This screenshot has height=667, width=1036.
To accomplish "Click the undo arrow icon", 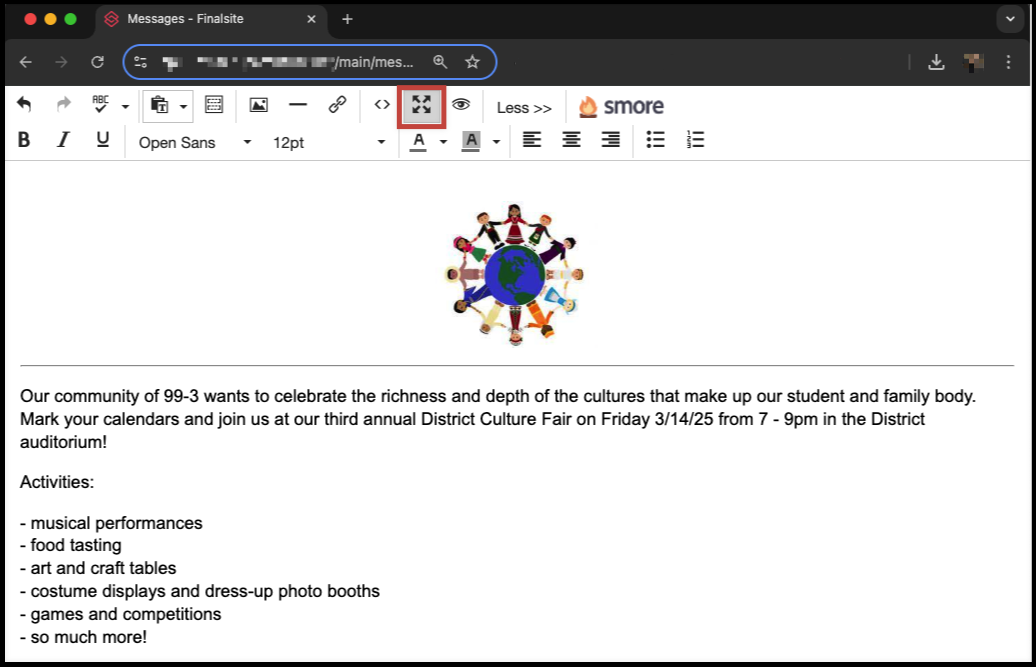I will coord(24,105).
